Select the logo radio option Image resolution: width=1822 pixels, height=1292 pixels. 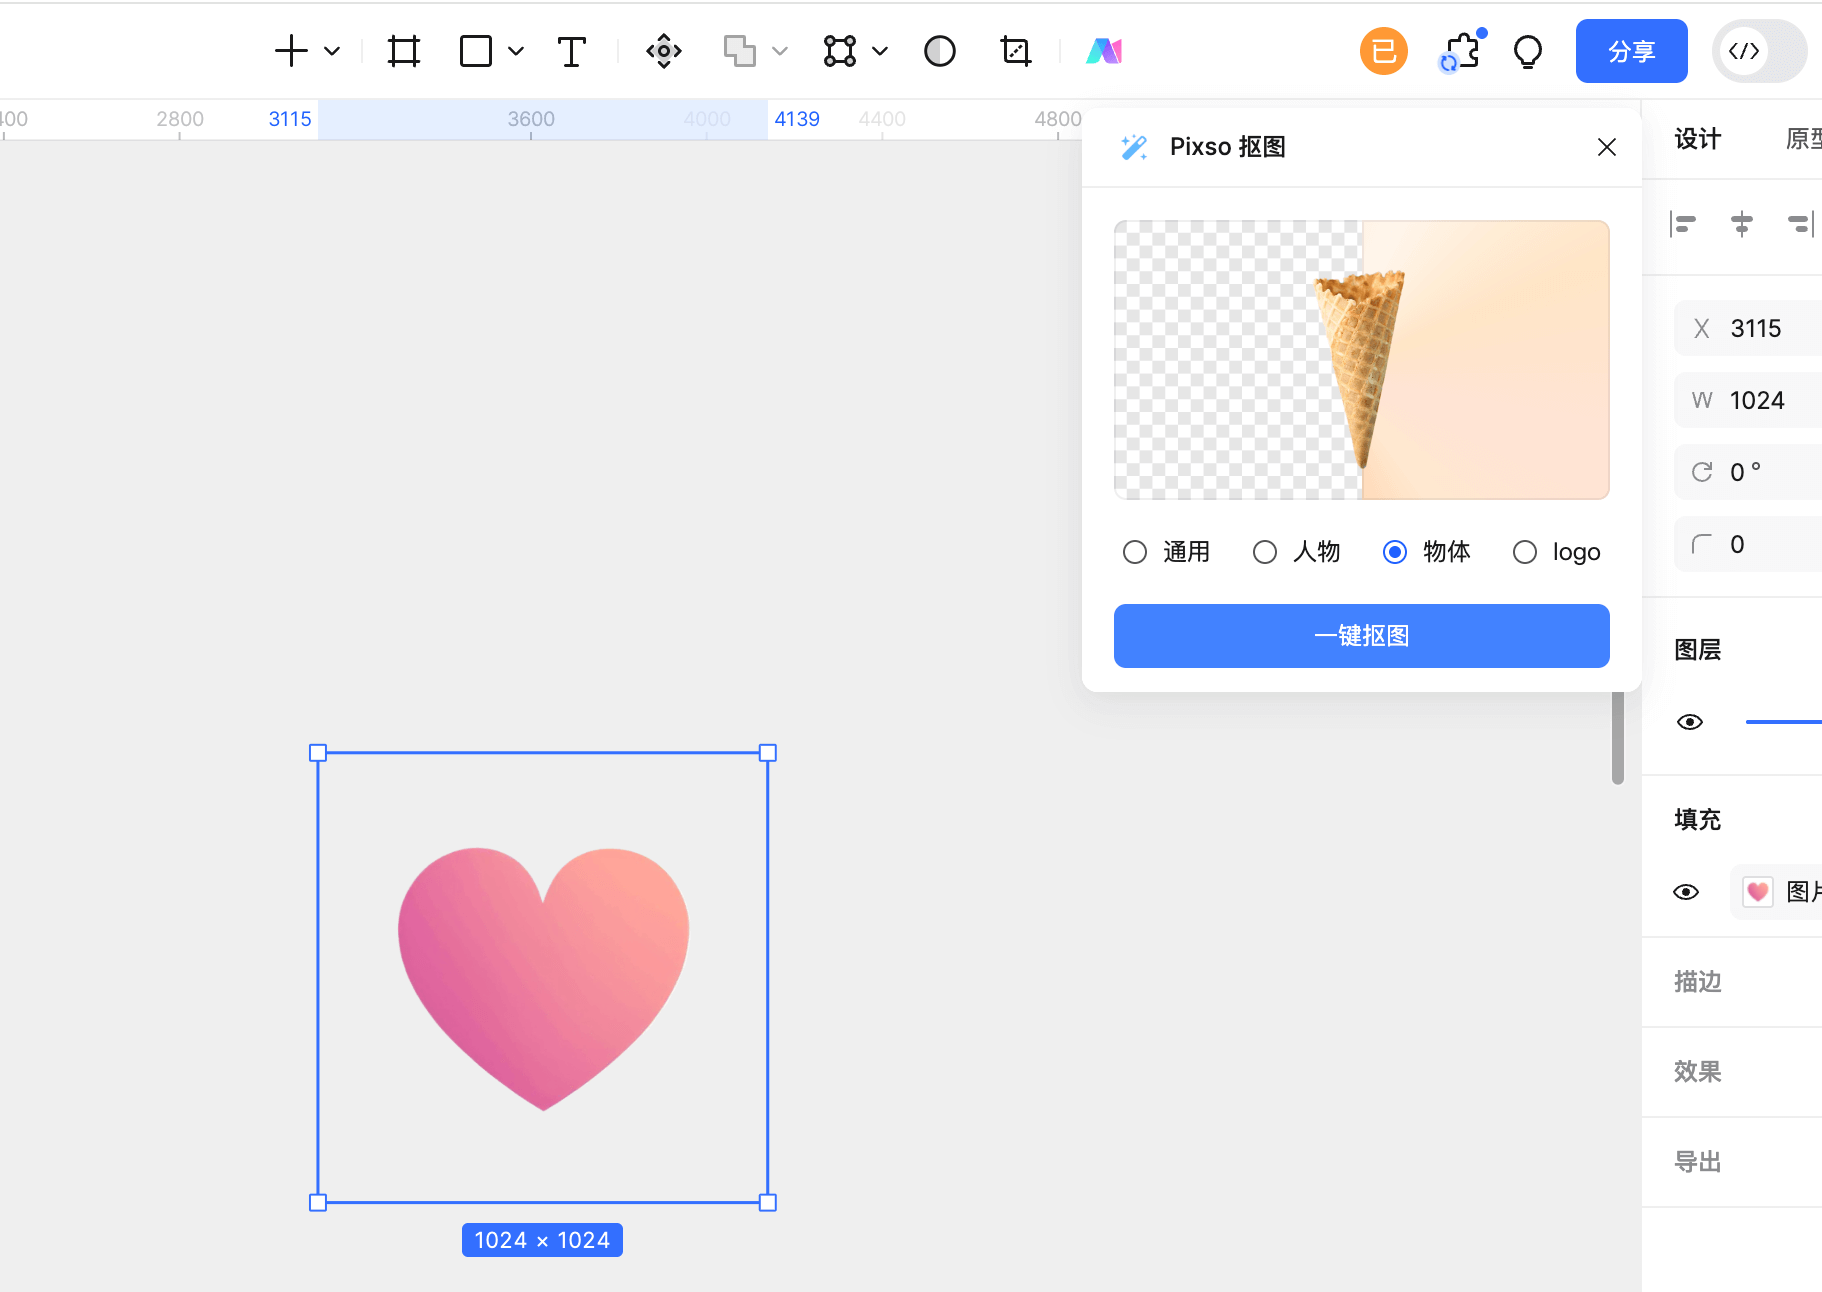1525,552
